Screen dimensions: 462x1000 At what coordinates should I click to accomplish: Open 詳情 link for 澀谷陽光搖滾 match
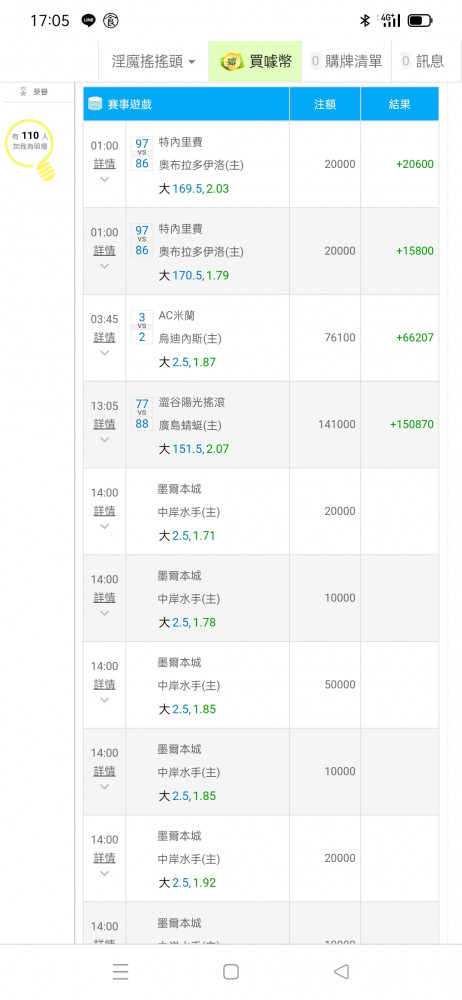pyautogui.click(x=105, y=423)
